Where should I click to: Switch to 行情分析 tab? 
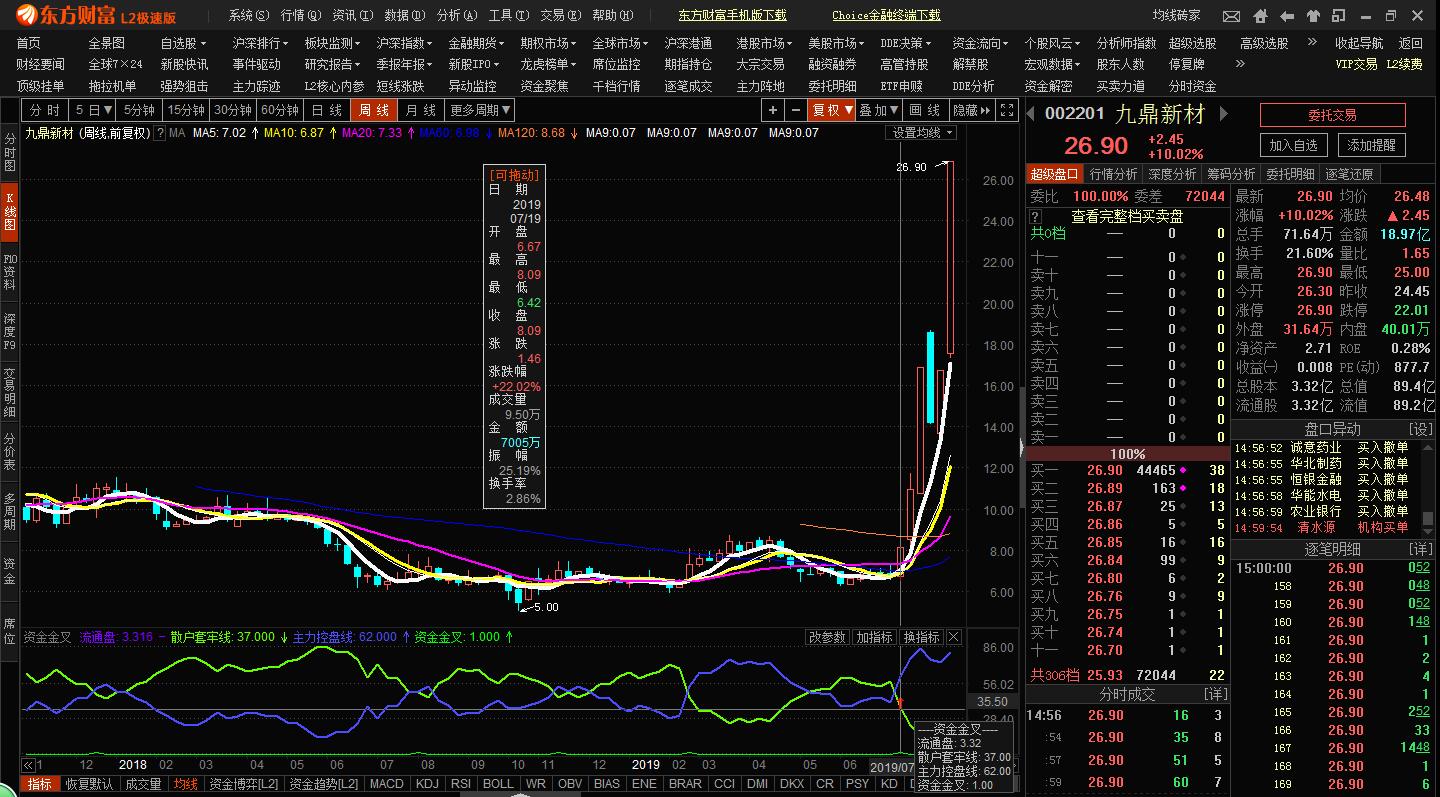tap(1113, 174)
